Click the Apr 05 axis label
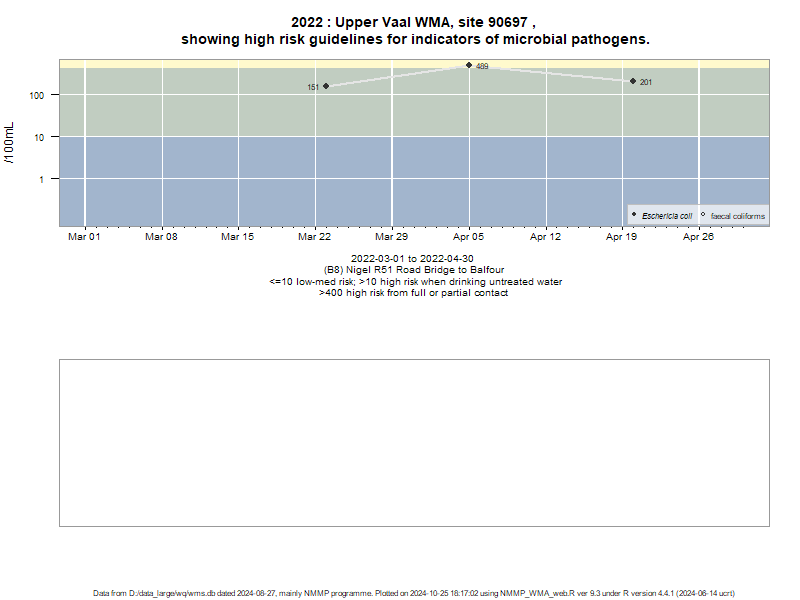800x600 pixels. coord(468,237)
